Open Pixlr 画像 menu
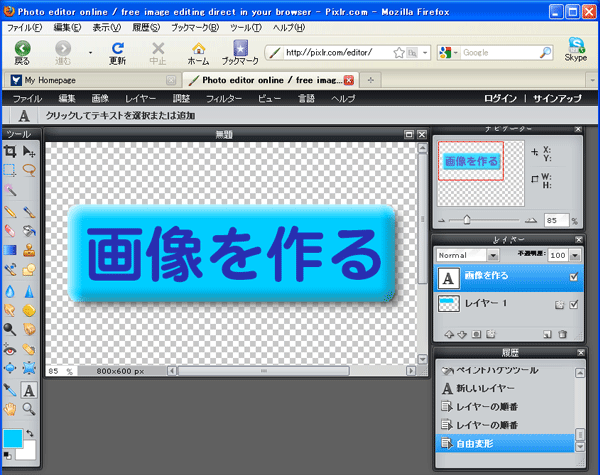Image resolution: width=600 pixels, height=475 pixels. point(100,99)
